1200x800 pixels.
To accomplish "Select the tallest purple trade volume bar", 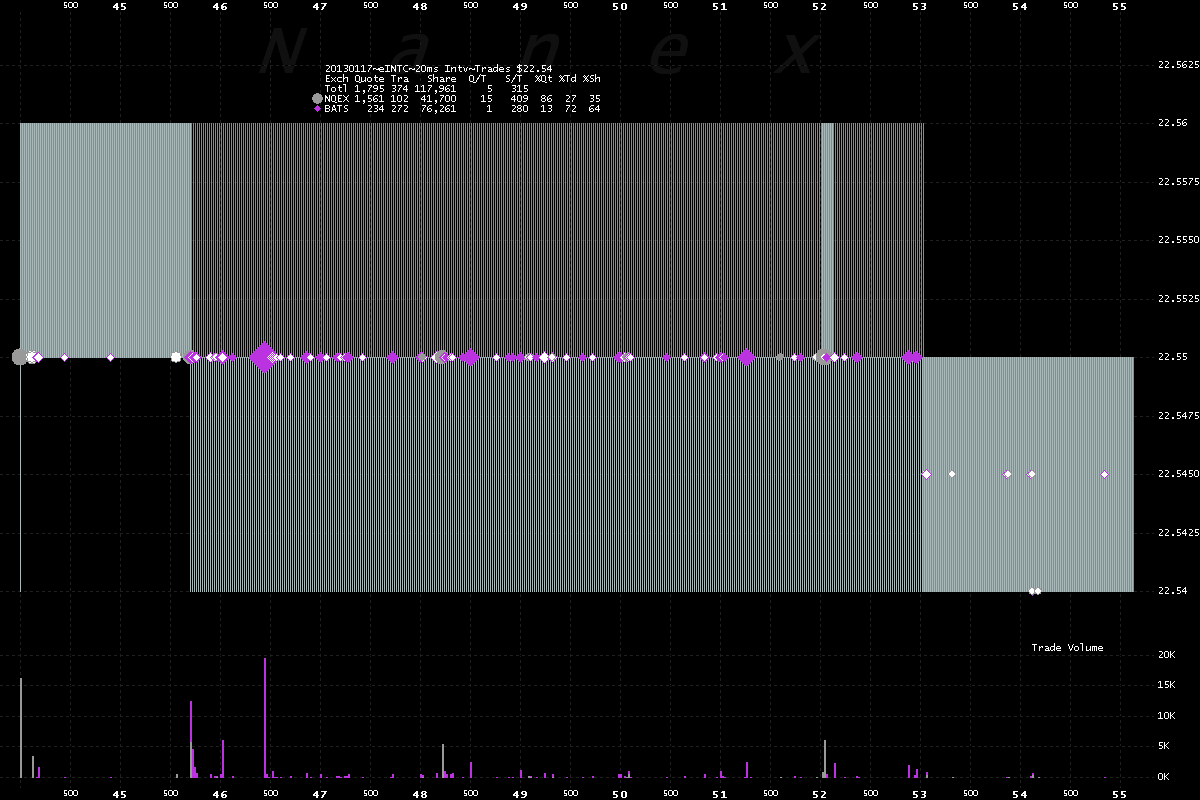I will tap(265, 717).
